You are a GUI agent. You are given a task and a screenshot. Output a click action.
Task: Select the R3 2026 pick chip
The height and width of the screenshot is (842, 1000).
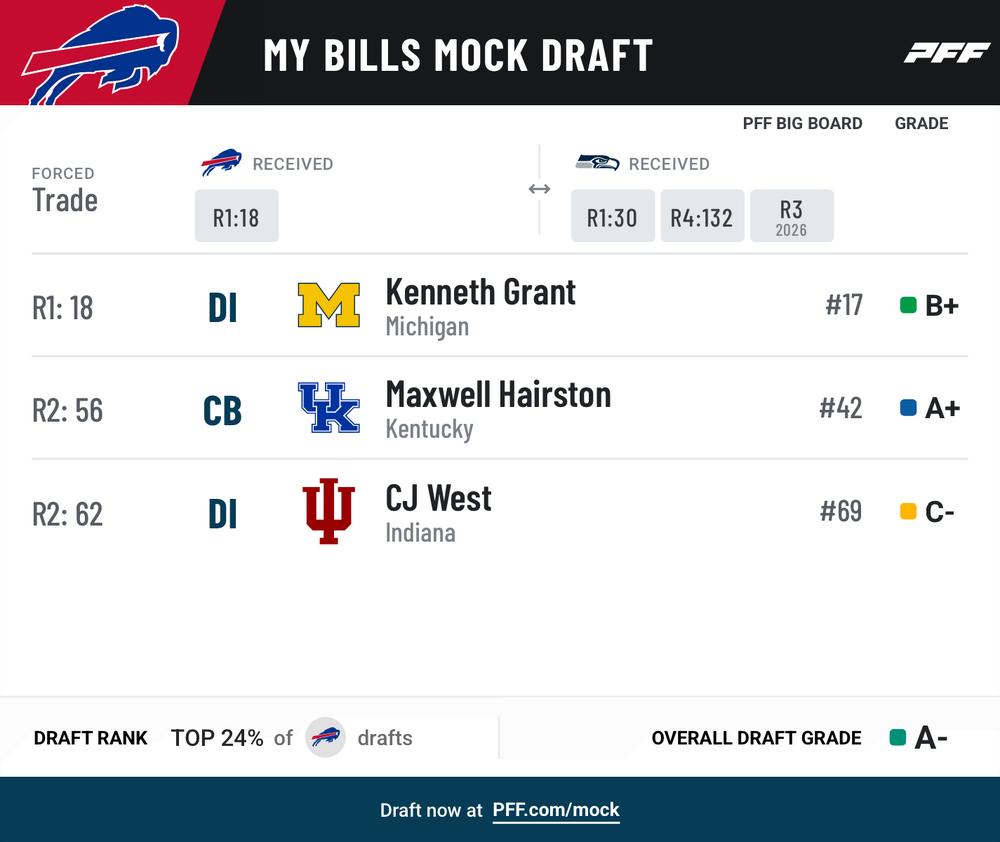click(791, 216)
